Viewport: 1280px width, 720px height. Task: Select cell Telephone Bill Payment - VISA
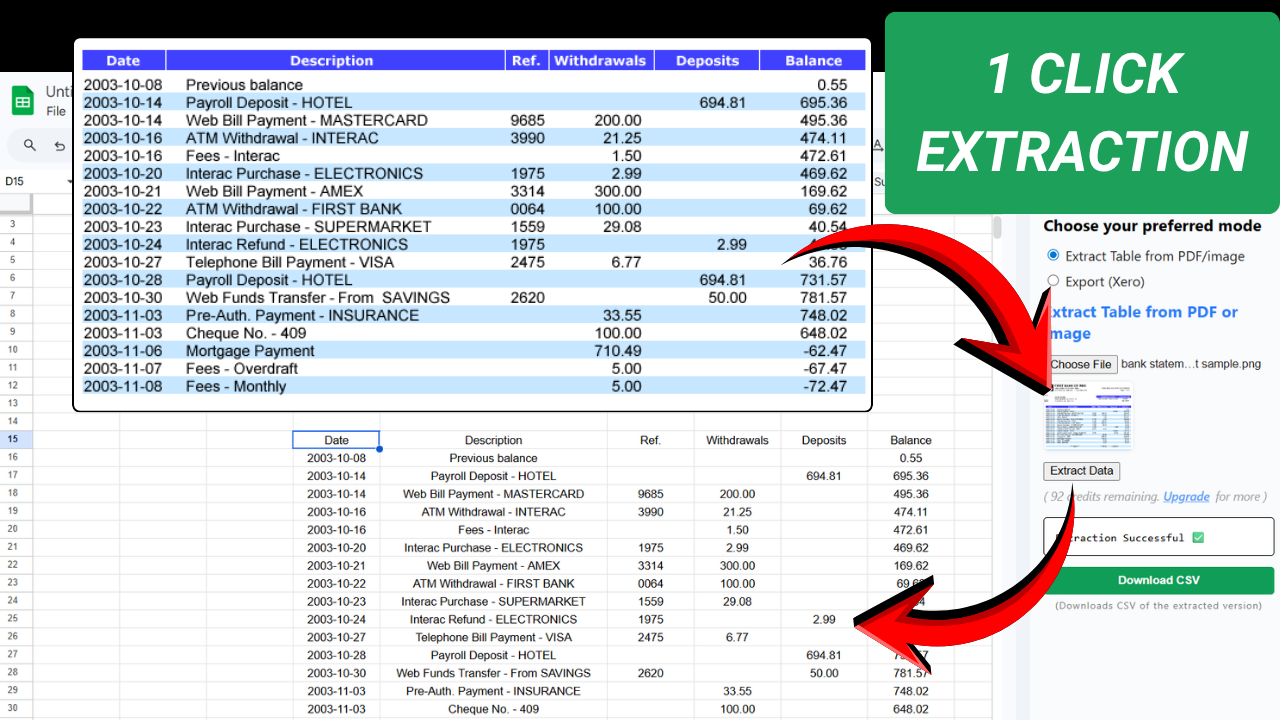tap(493, 638)
